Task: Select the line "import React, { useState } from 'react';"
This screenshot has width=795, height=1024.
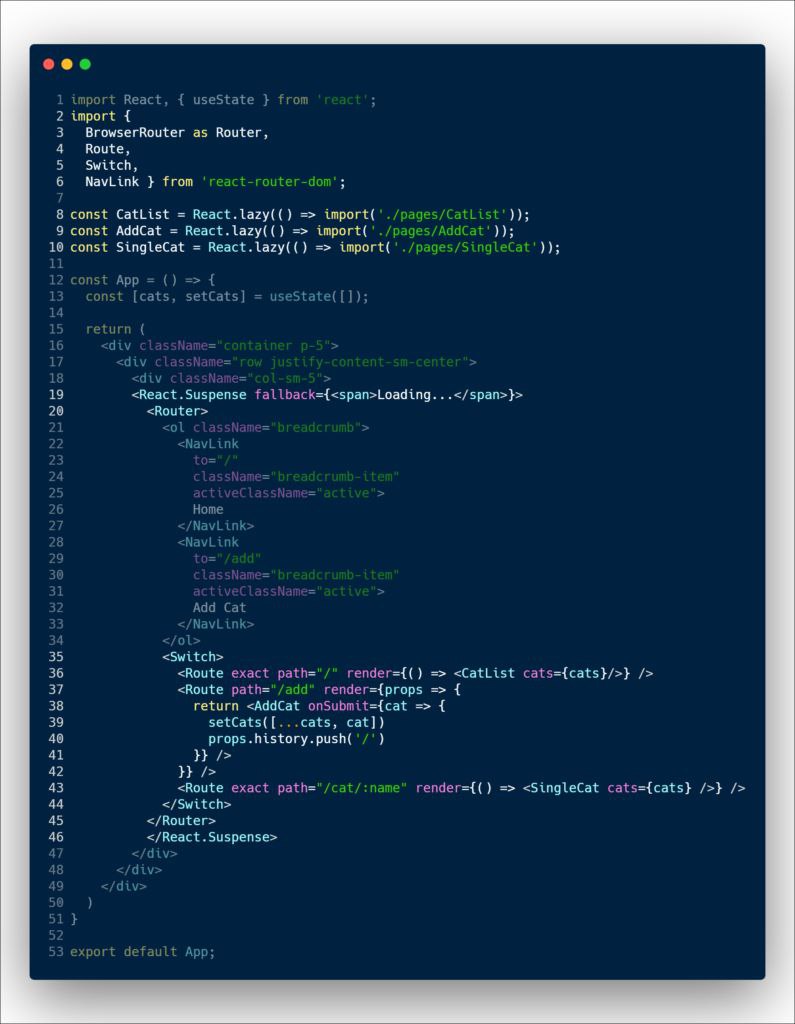Action: coord(223,100)
